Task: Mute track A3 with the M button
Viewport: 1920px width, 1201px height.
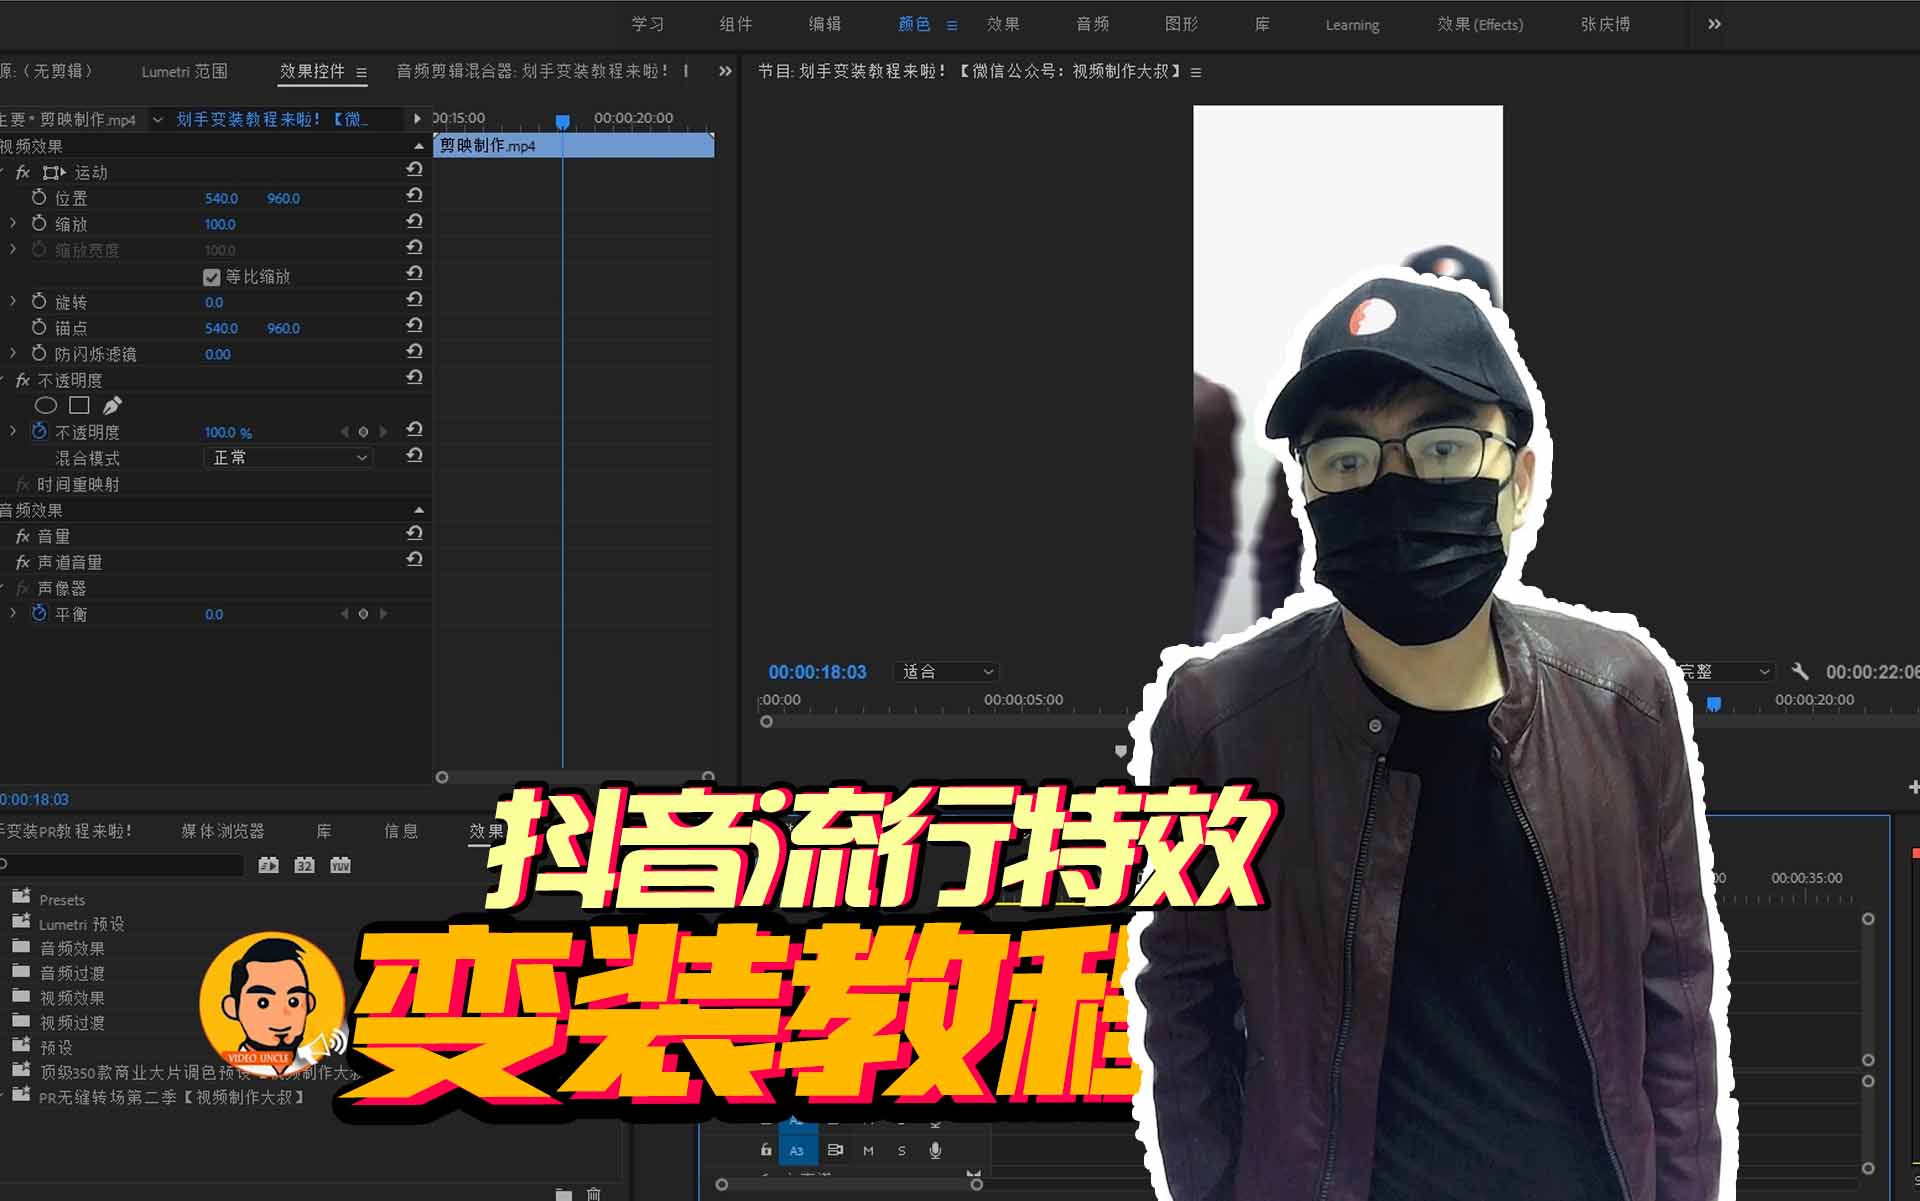Action: click(x=868, y=1151)
